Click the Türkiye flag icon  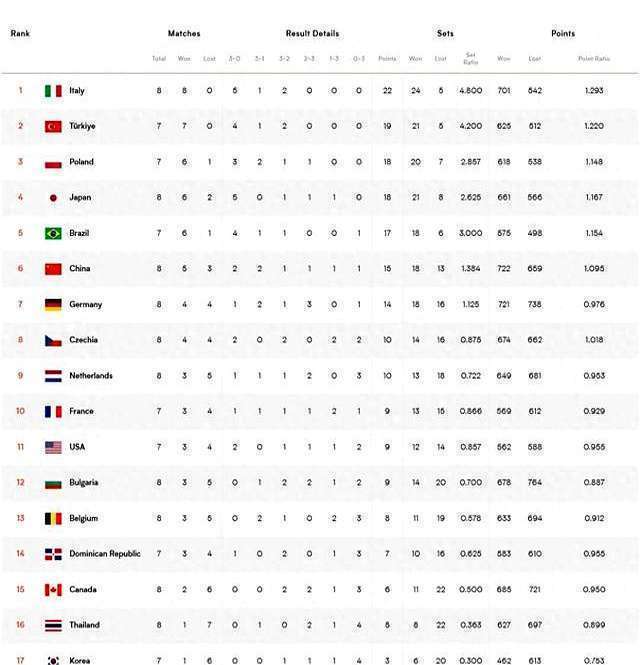click(53, 127)
